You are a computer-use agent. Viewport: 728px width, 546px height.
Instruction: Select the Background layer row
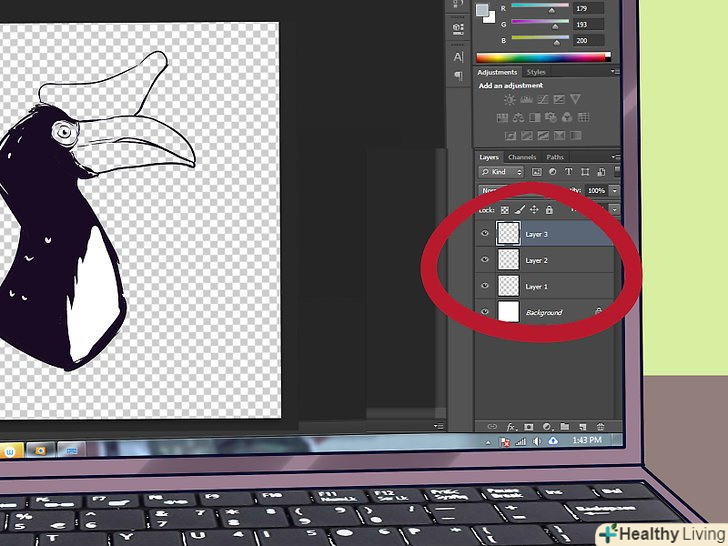545,312
